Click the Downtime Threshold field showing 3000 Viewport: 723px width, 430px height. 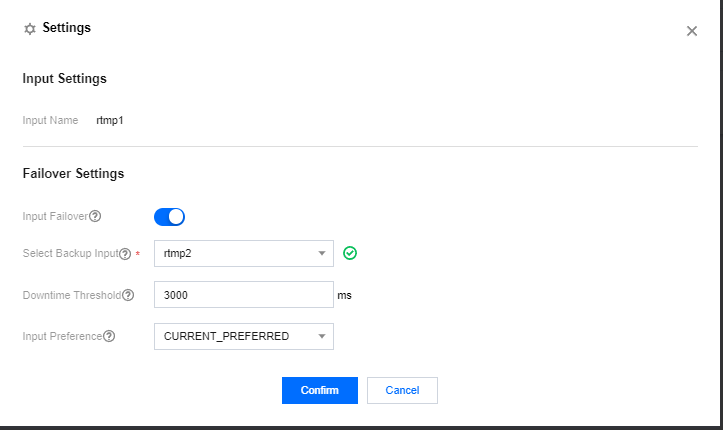pos(243,295)
